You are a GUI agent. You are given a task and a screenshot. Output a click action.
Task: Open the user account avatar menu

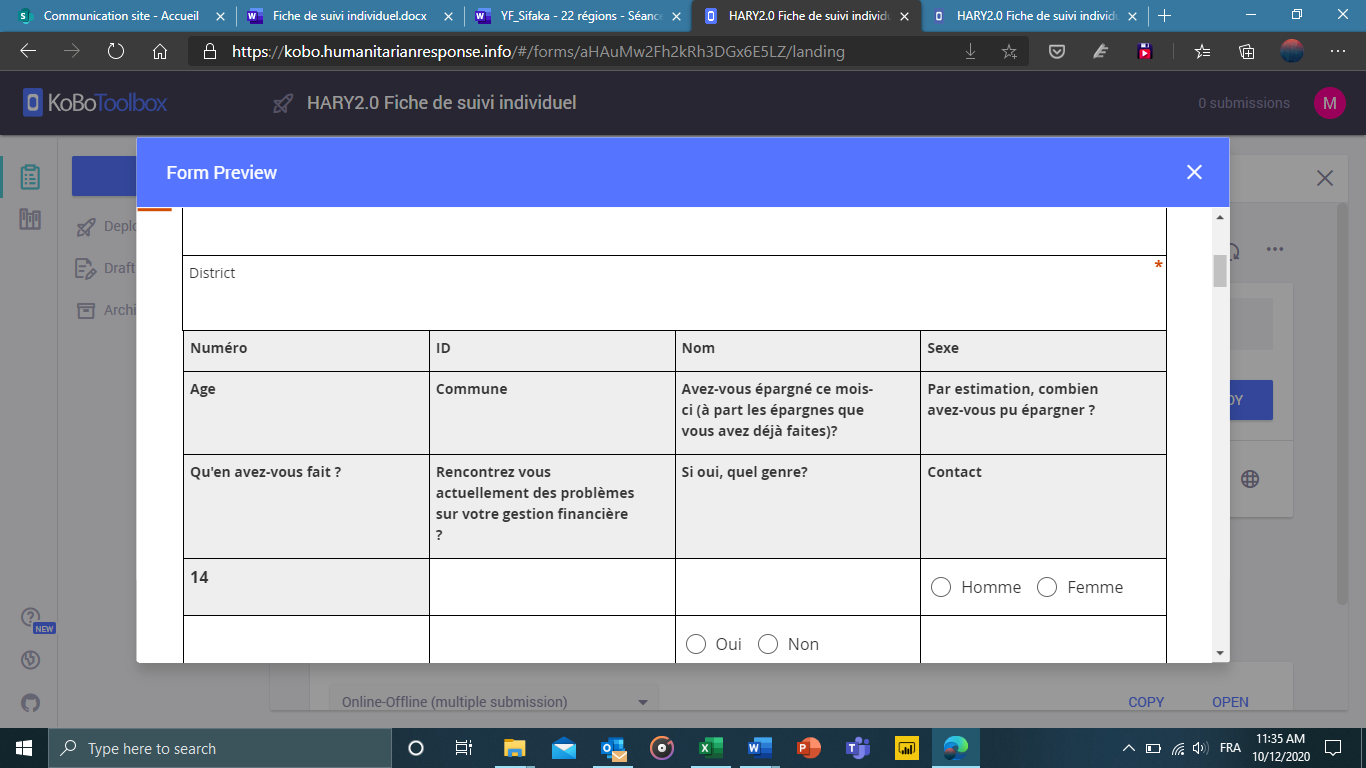click(1329, 103)
